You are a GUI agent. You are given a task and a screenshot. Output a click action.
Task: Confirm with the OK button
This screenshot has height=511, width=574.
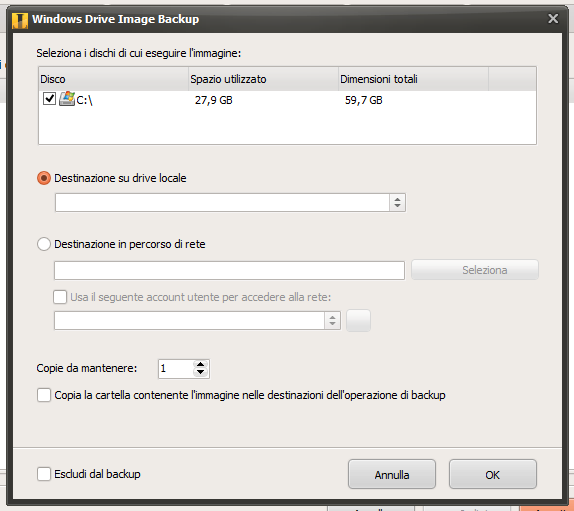point(493,474)
